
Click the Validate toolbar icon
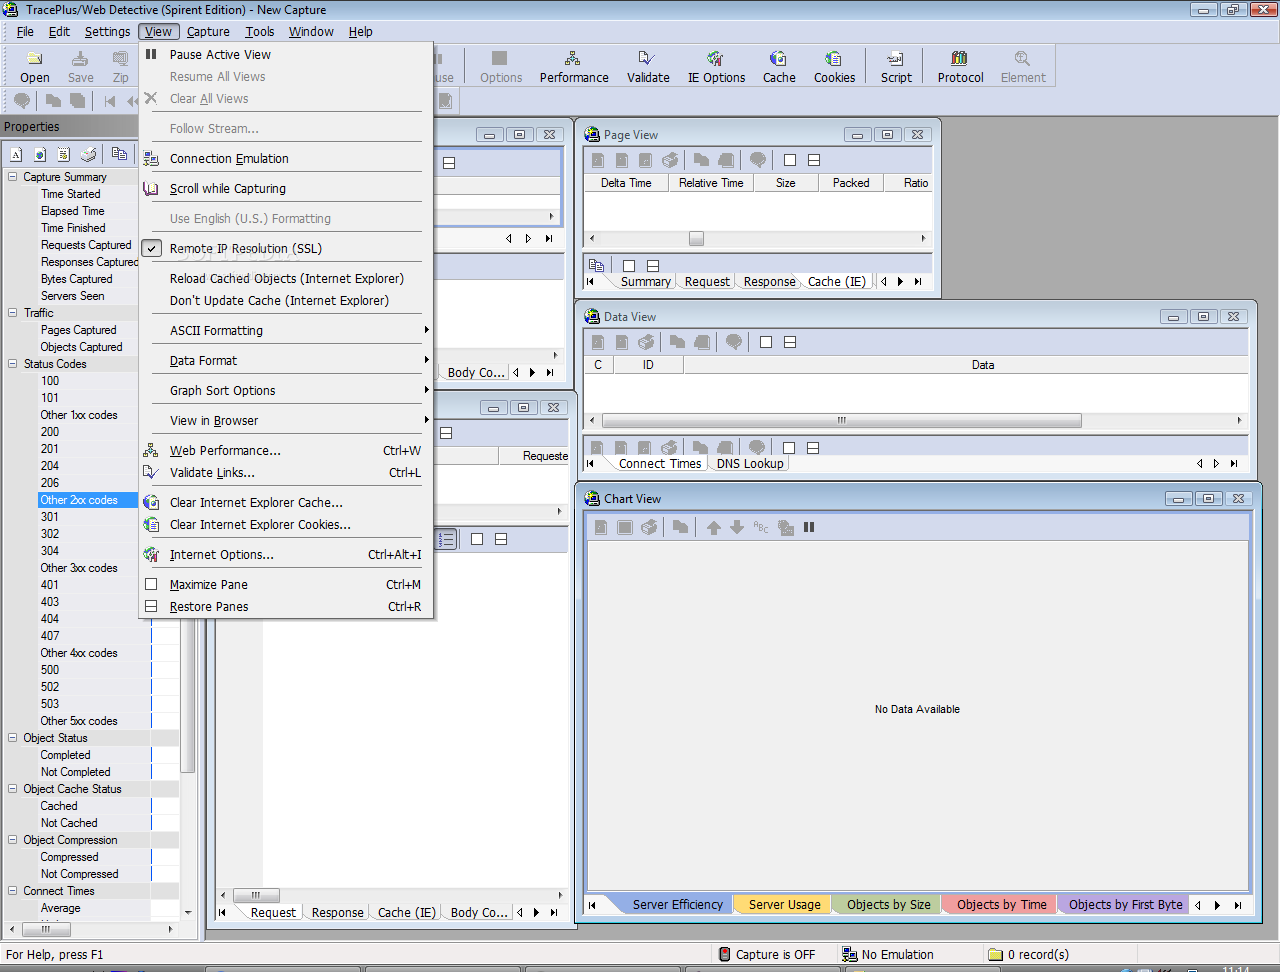(x=648, y=66)
